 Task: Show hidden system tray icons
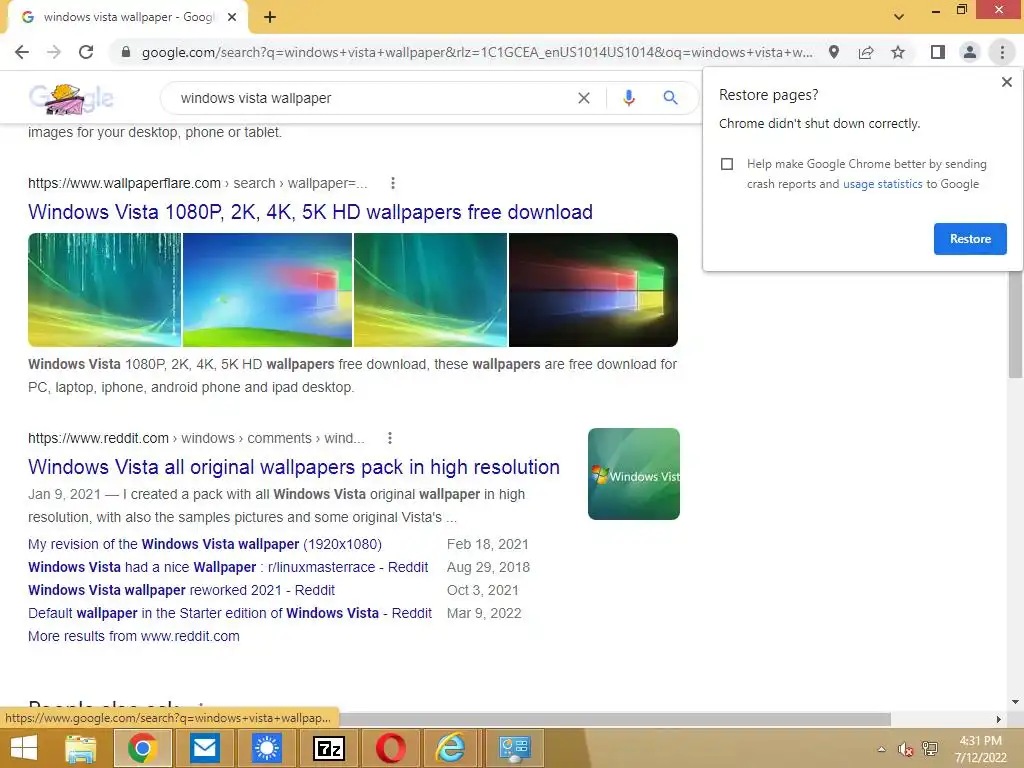pyautogui.click(x=882, y=749)
